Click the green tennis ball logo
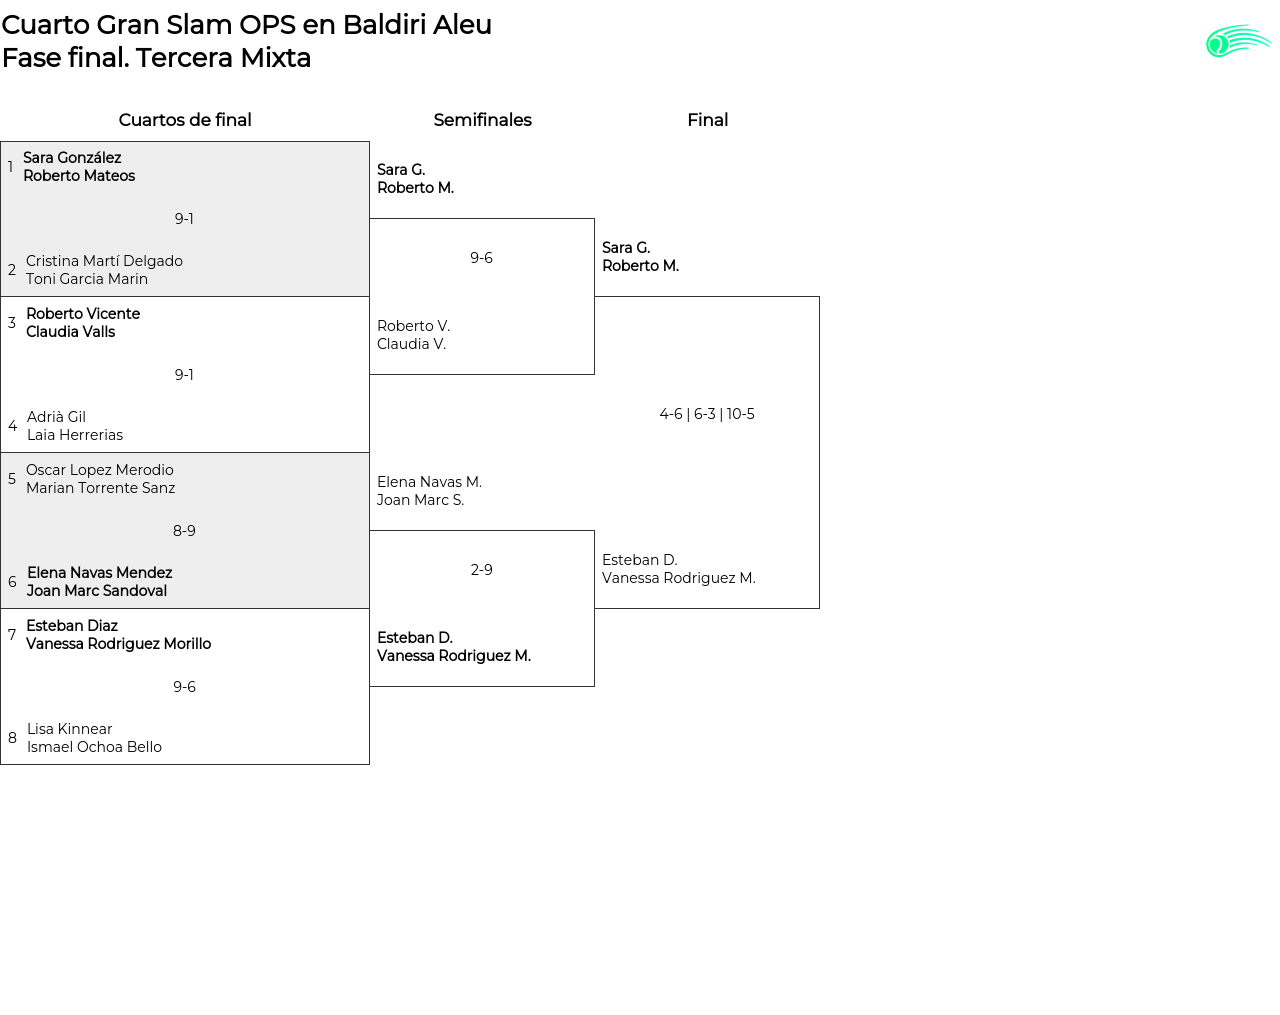Image resolution: width=1280 pixels, height=1015 pixels. point(1237,41)
